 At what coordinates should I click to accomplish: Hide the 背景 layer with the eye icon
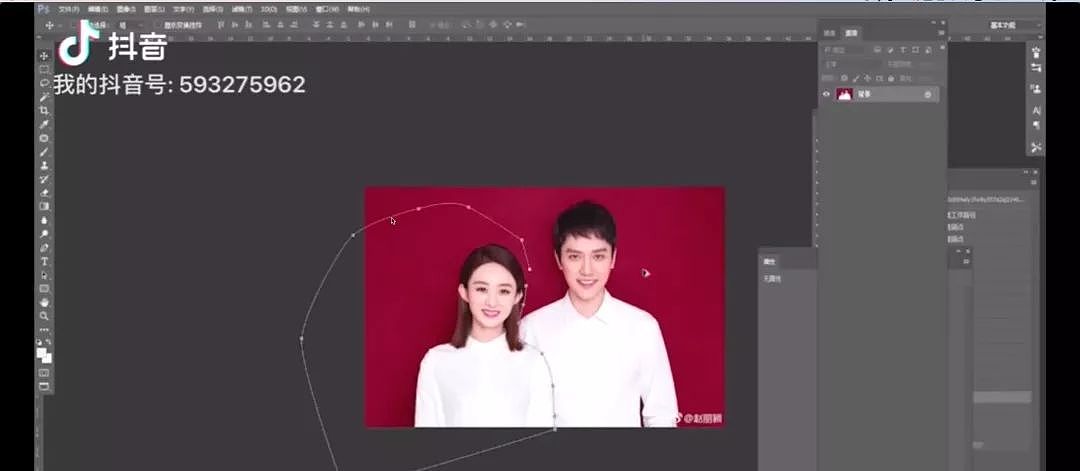coord(827,94)
